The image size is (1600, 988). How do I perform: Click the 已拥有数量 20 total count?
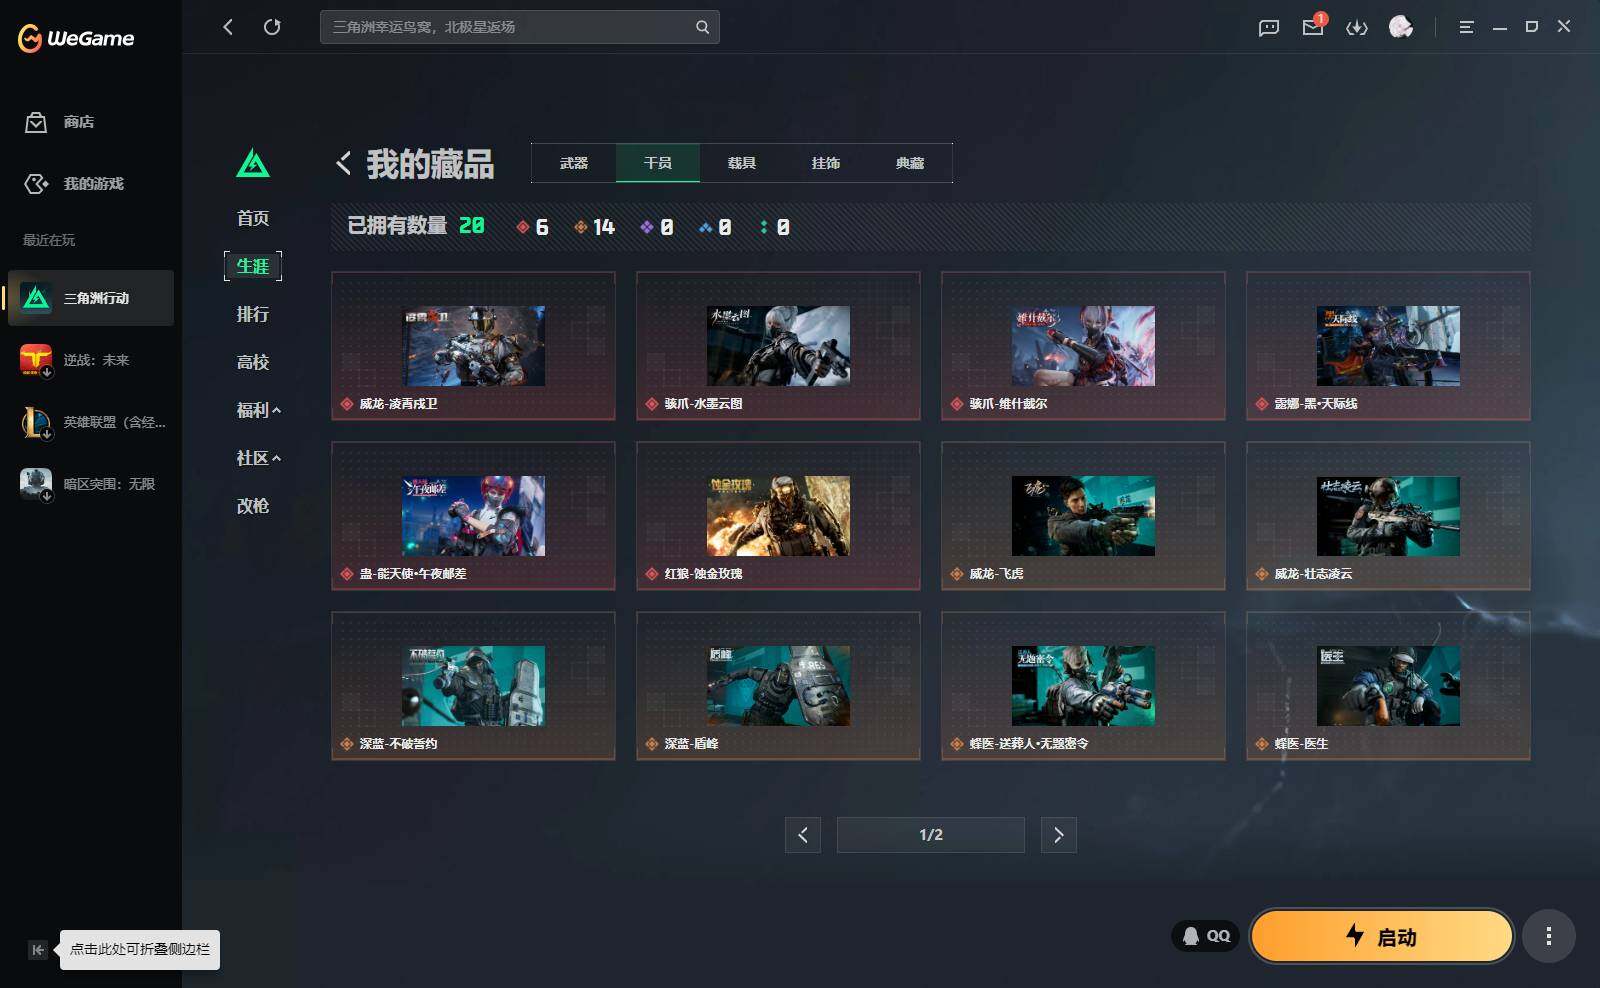pos(416,226)
